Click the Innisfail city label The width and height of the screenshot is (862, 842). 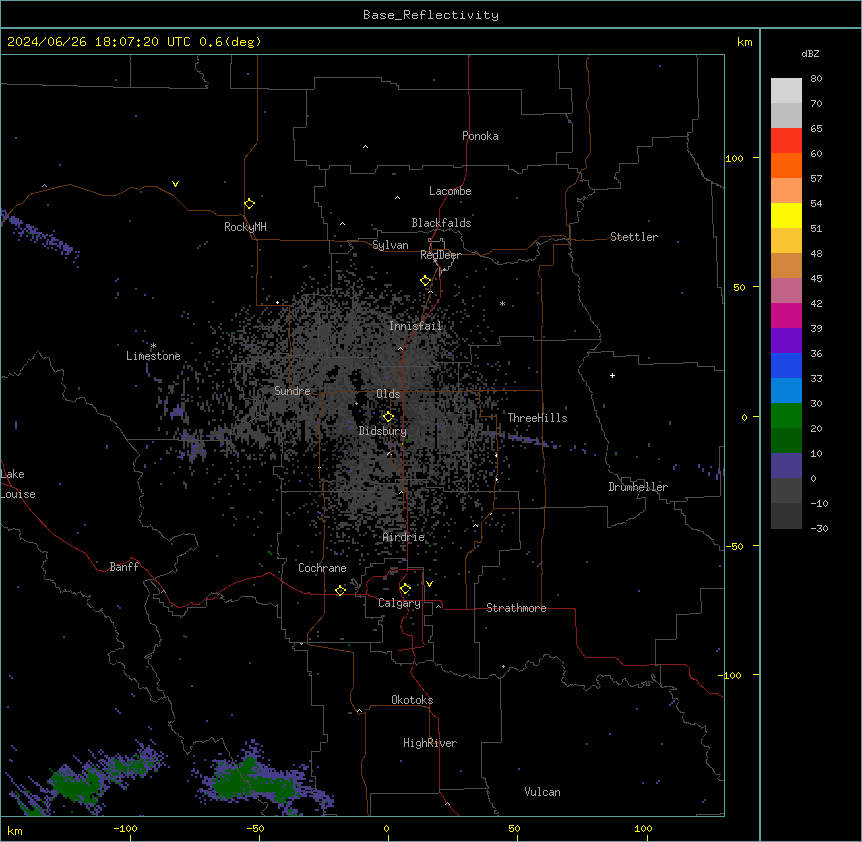tap(415, 326)
